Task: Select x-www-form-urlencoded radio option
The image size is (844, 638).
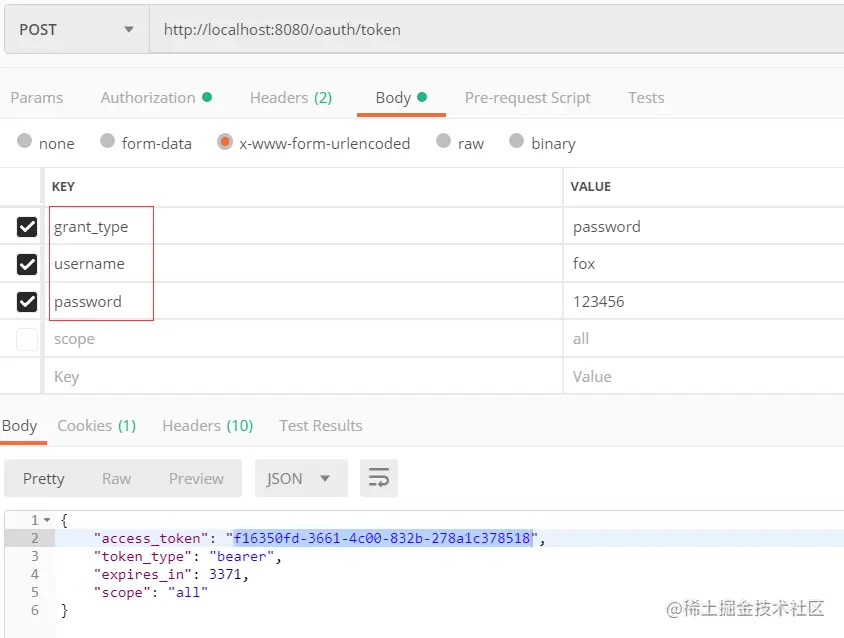Action: coord(224,142)
